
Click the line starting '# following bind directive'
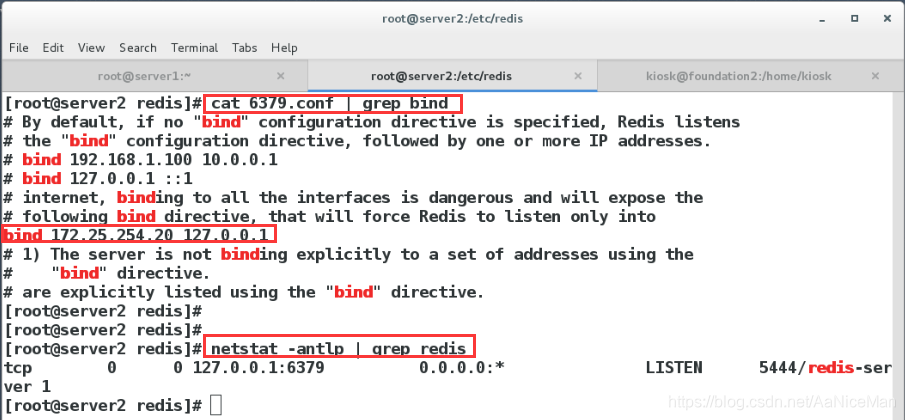click(x=330, y=217)
